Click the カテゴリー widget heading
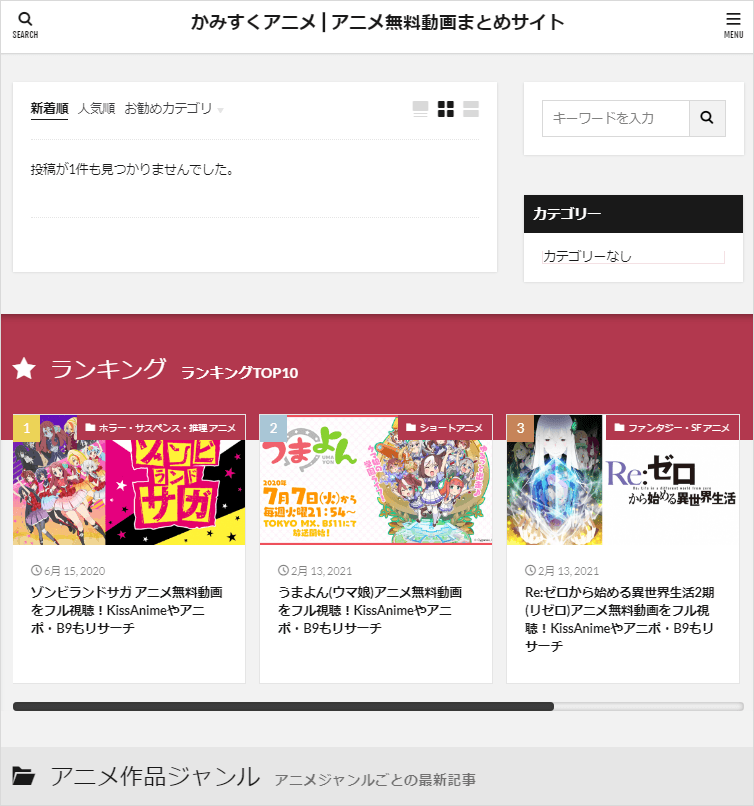 [x=633, y=214]
